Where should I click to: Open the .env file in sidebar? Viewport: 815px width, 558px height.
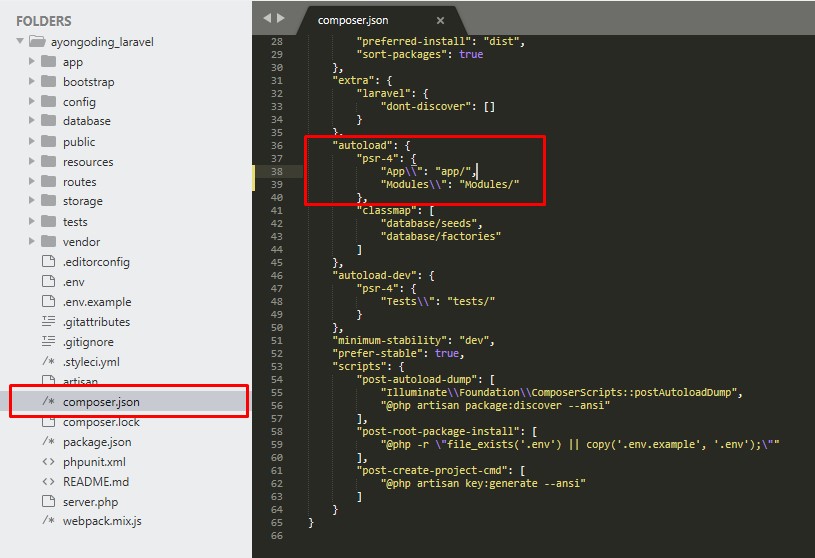coord(73,282)
